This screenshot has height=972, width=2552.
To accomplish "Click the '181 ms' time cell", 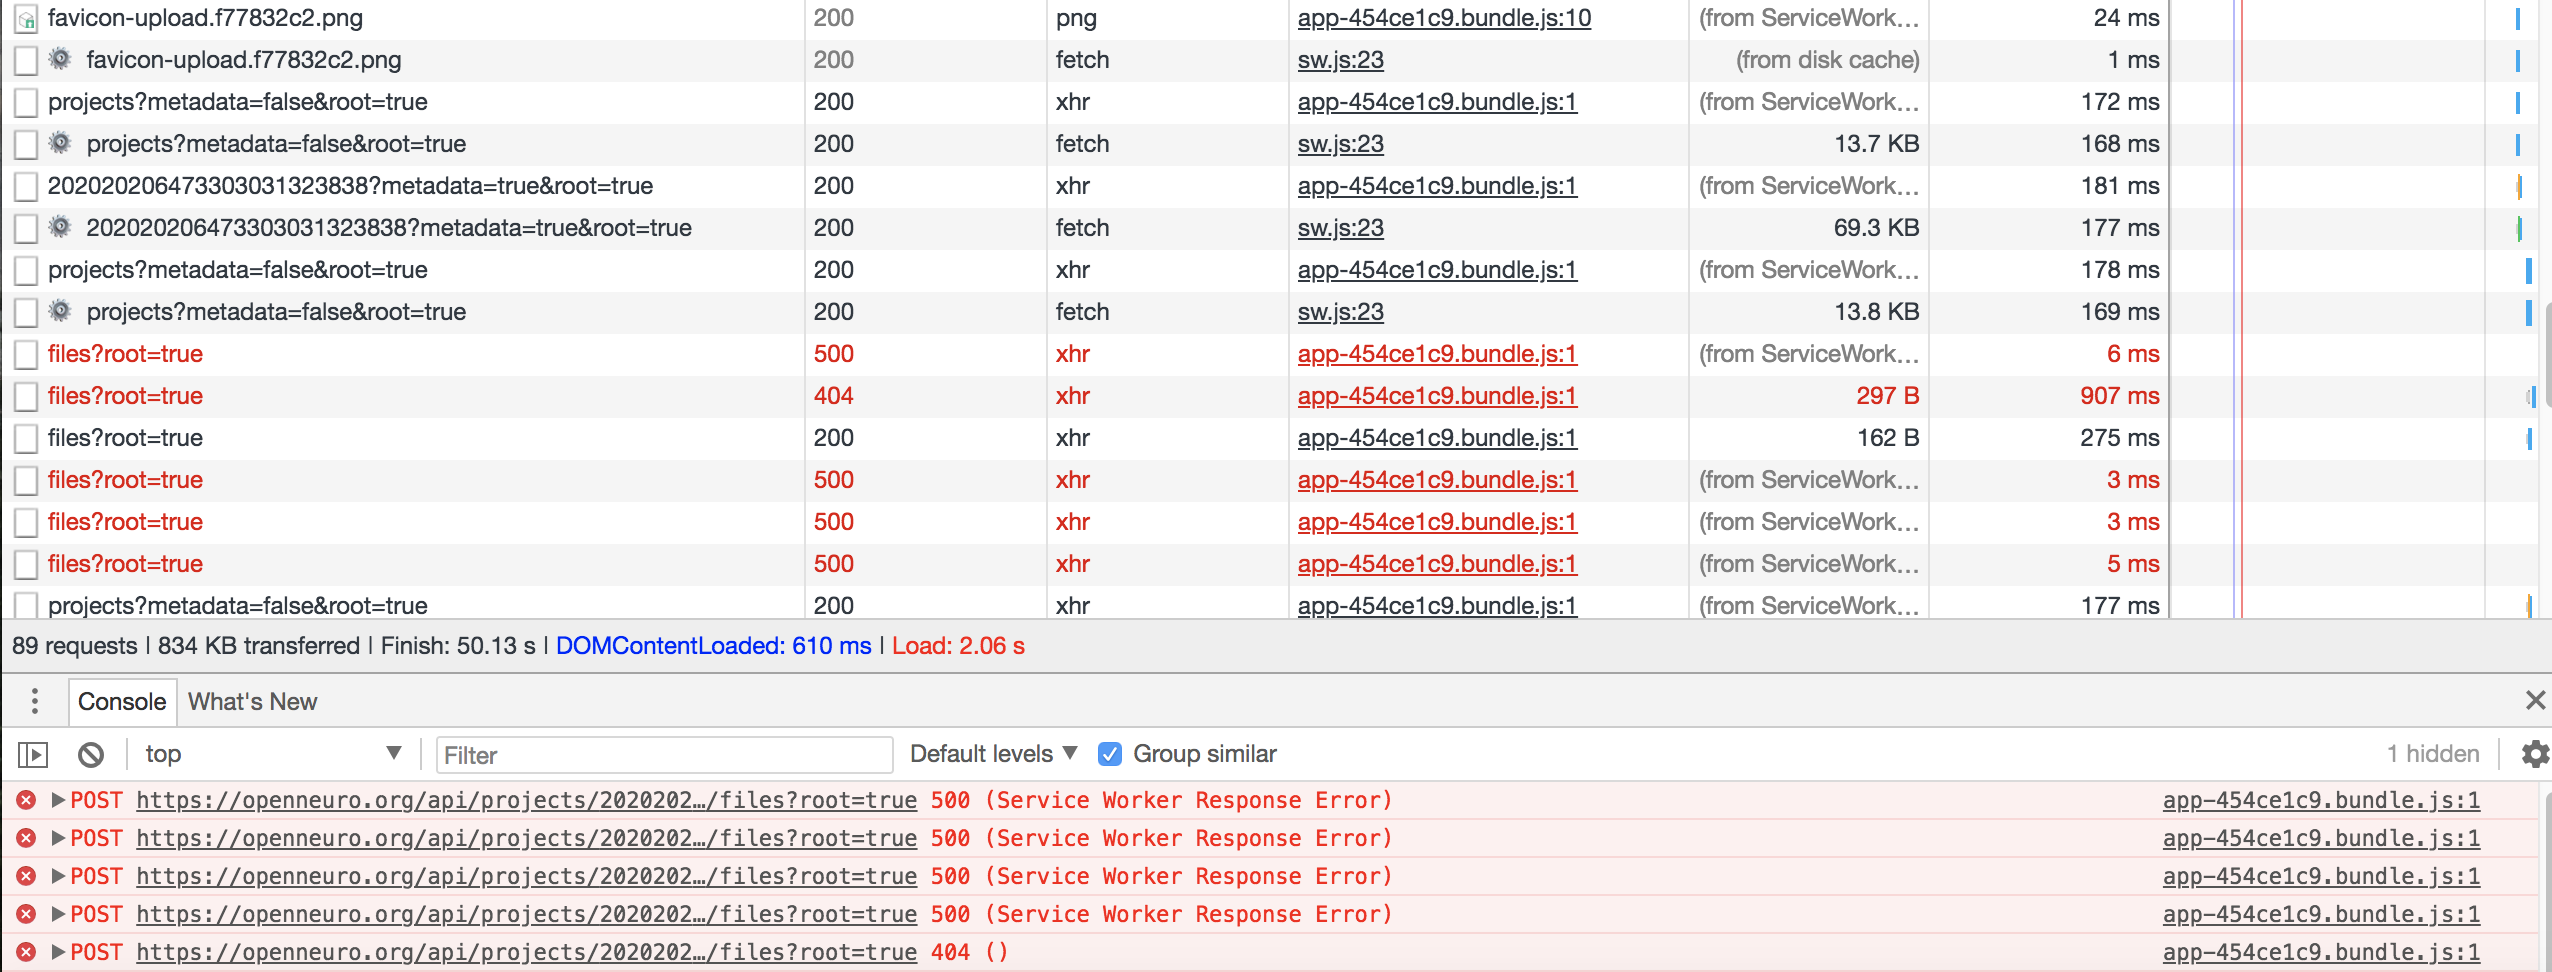I will 2120,186.
